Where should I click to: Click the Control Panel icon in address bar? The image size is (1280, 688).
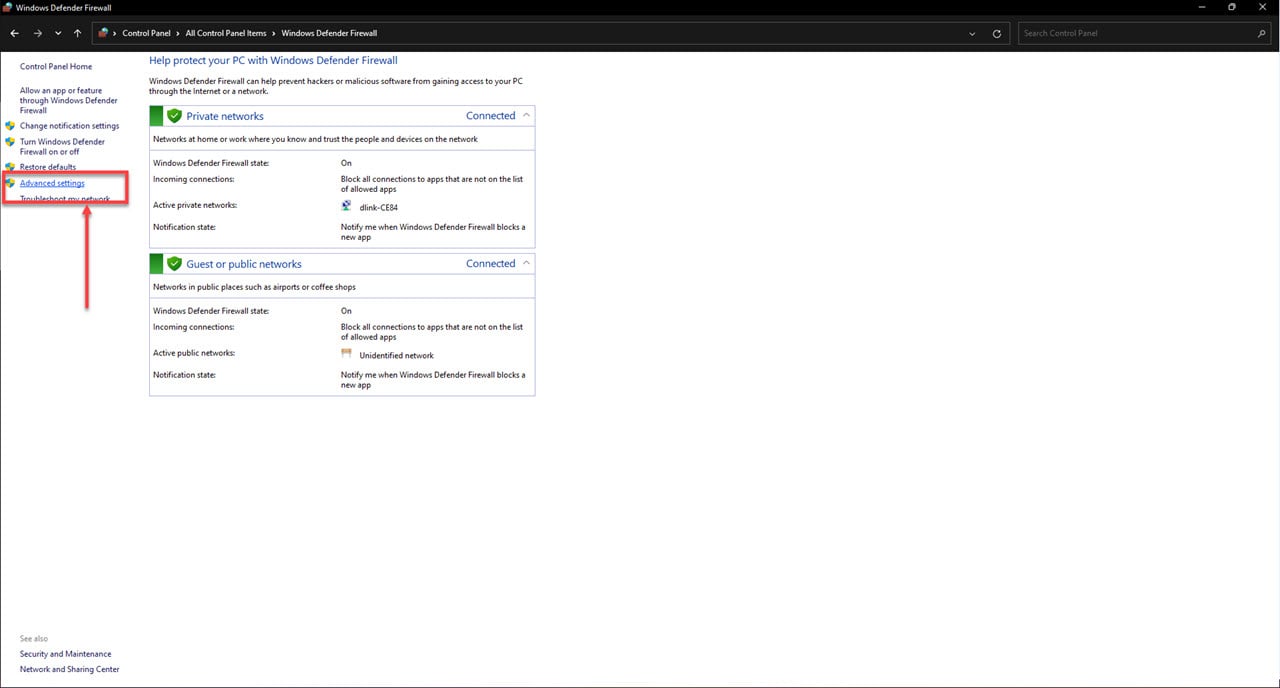click(x=103, y=33)
